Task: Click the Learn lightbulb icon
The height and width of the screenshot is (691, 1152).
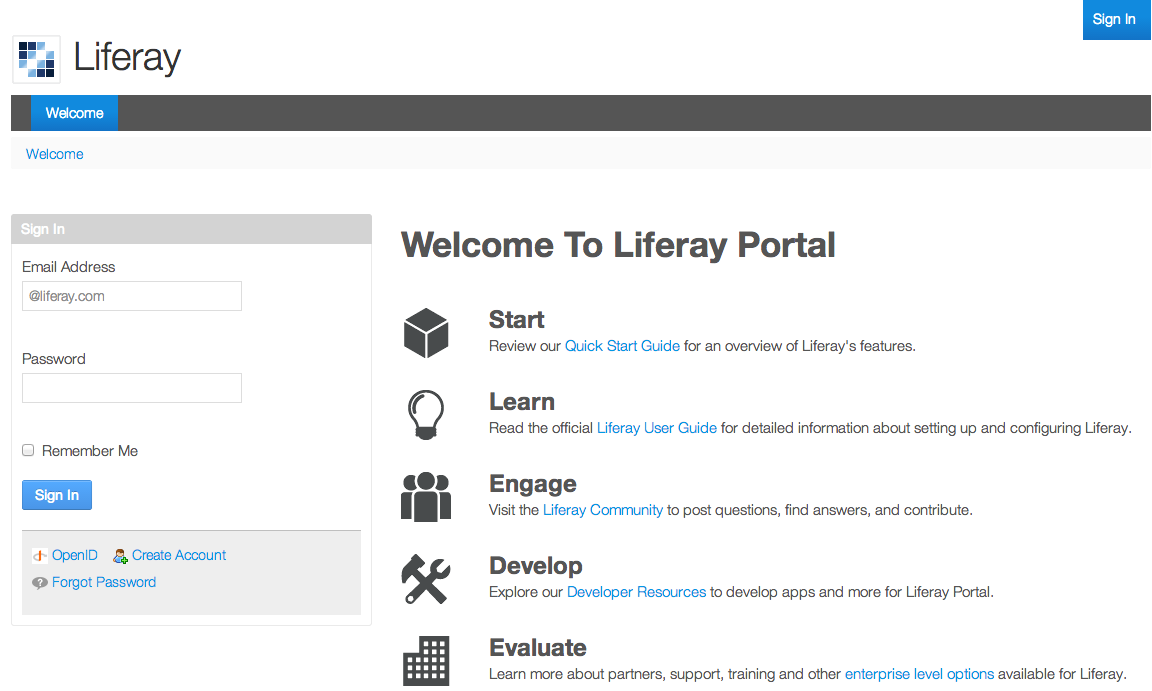Action: (426, 414)
